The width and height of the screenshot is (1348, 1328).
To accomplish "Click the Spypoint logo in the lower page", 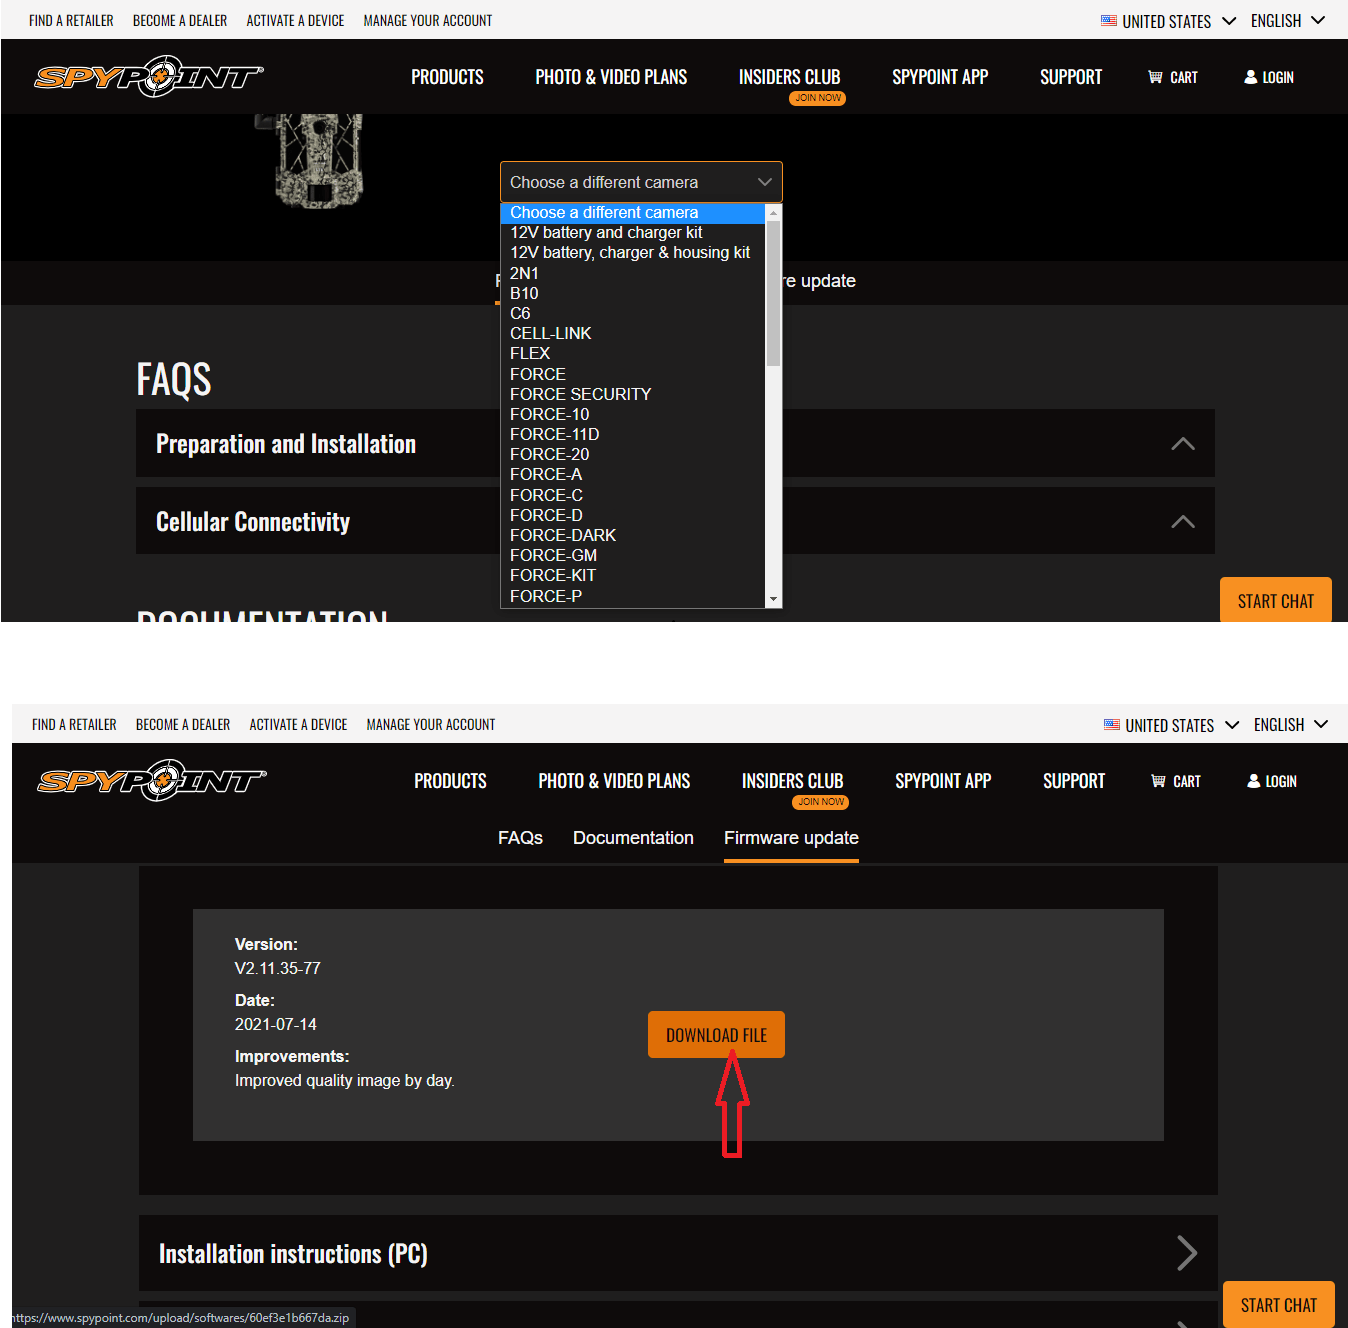I will pos(152,781).
